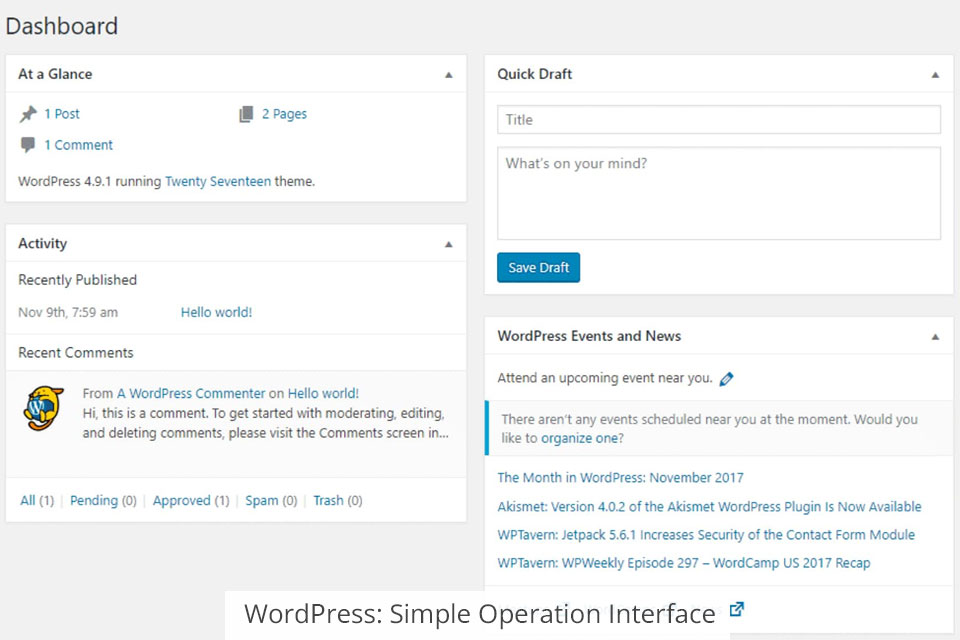The height and width of the screenshot is (640, 960).
Task: Collapse WordPress Events and News panel
Action: coord(935,337)
